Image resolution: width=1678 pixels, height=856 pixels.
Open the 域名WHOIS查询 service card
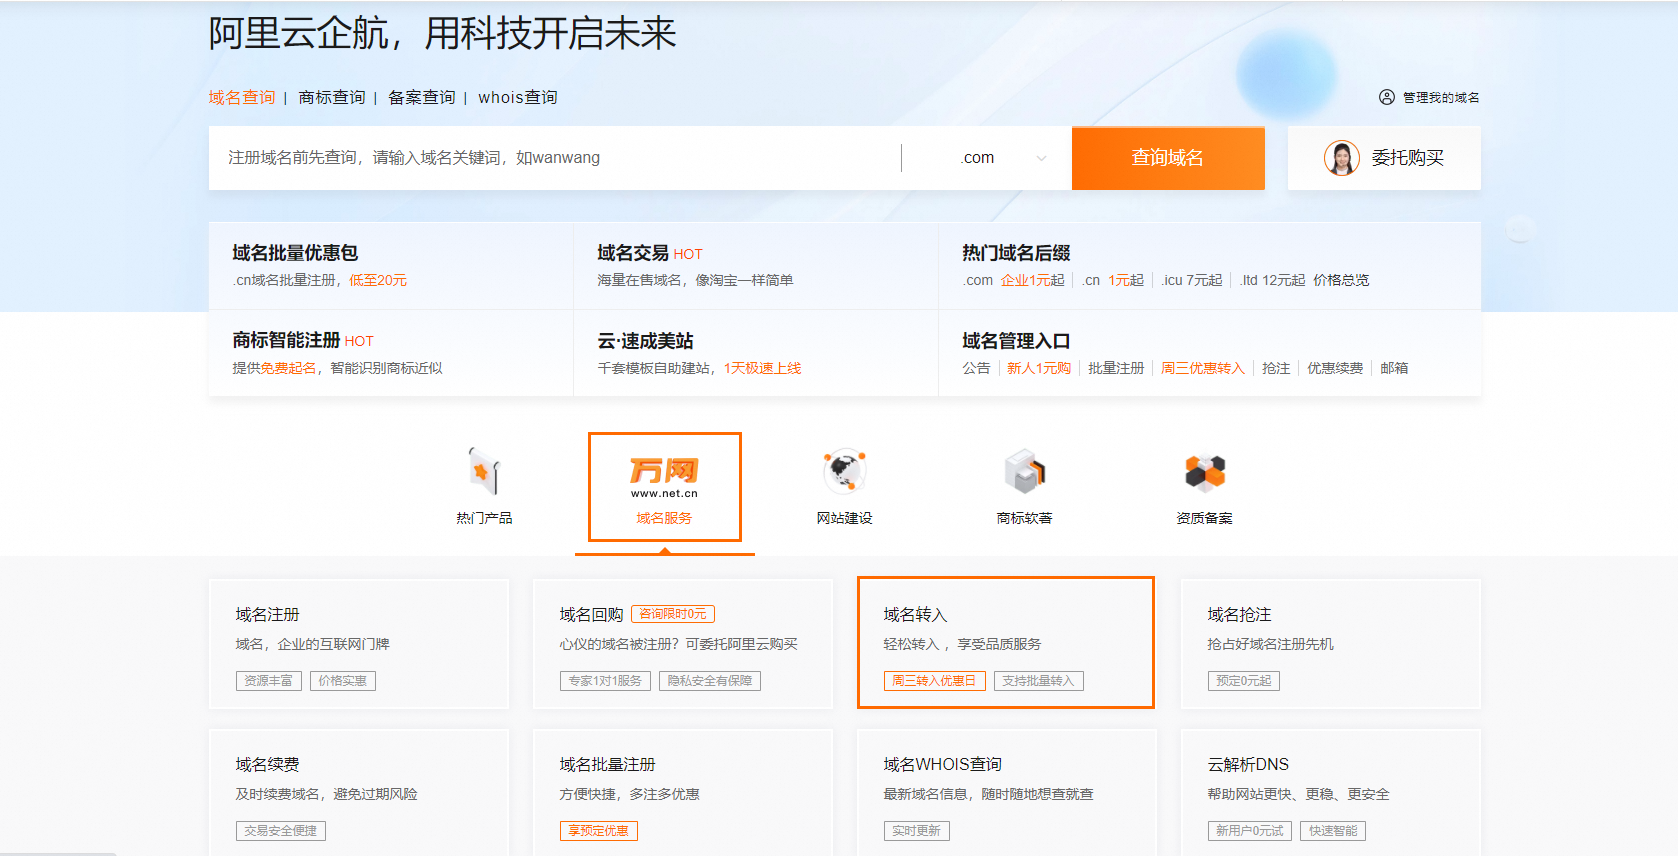1007,792
